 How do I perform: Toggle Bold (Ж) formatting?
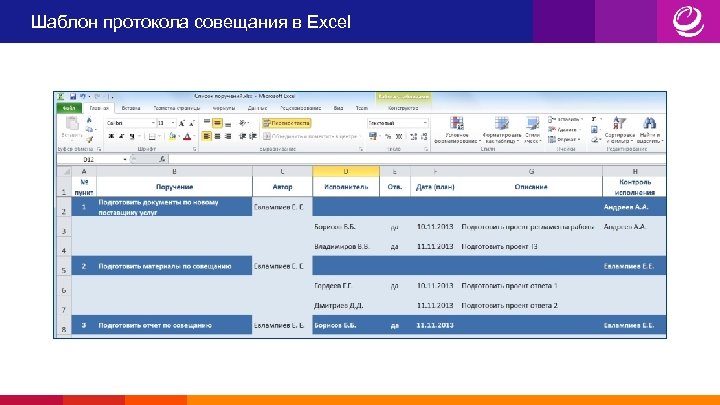(x=111, y=136)
